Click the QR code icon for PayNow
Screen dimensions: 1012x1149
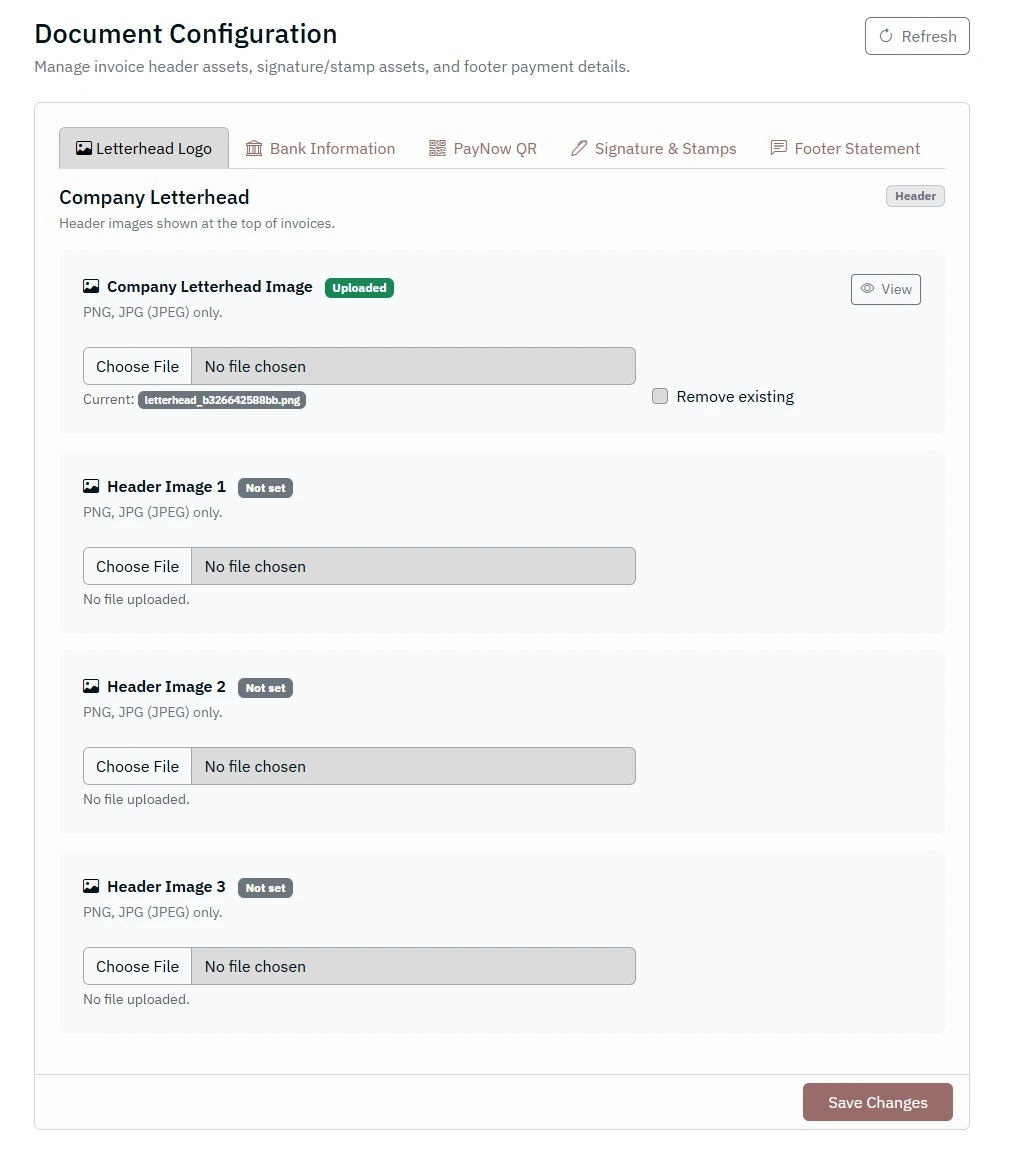(437, 148)
